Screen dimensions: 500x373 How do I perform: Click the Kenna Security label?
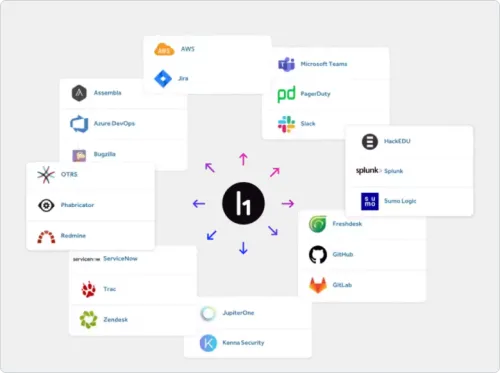tap(243, 343)
